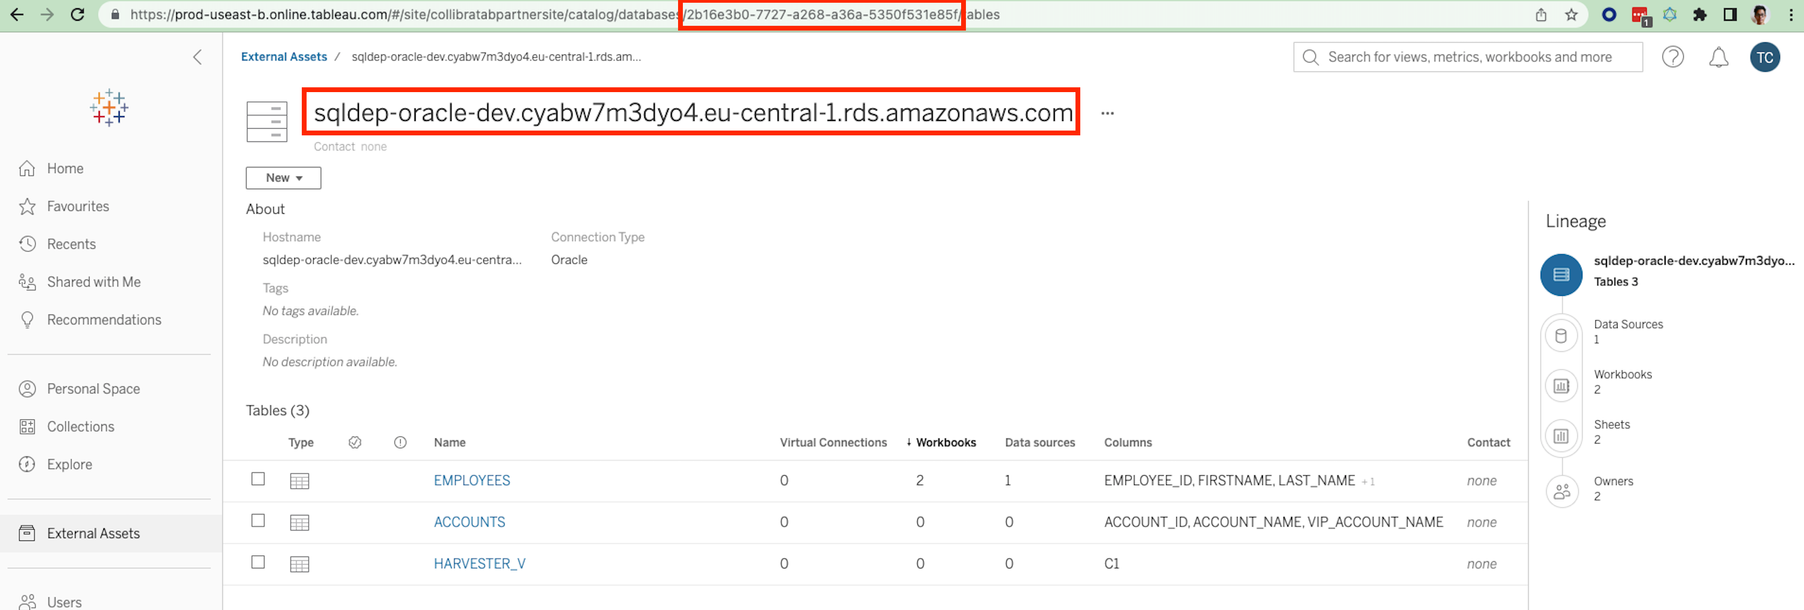Go to Favourites in sidebar

point(78,206)
